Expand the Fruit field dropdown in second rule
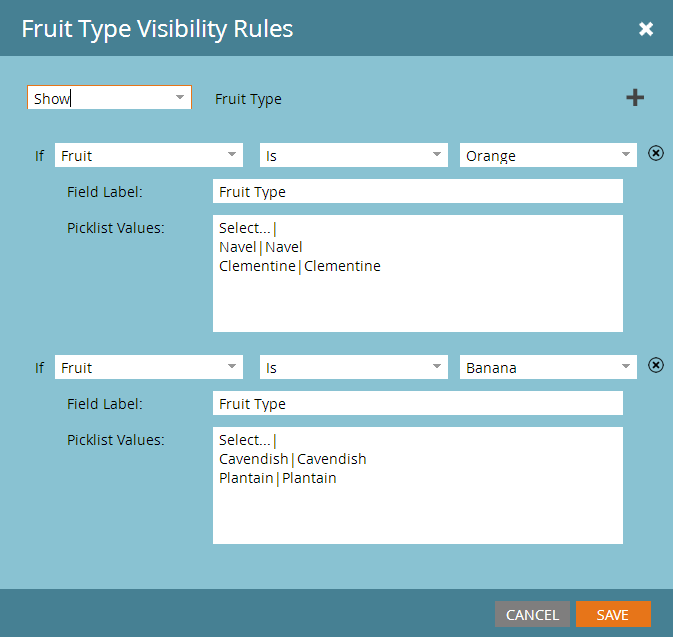 (149, 367)
